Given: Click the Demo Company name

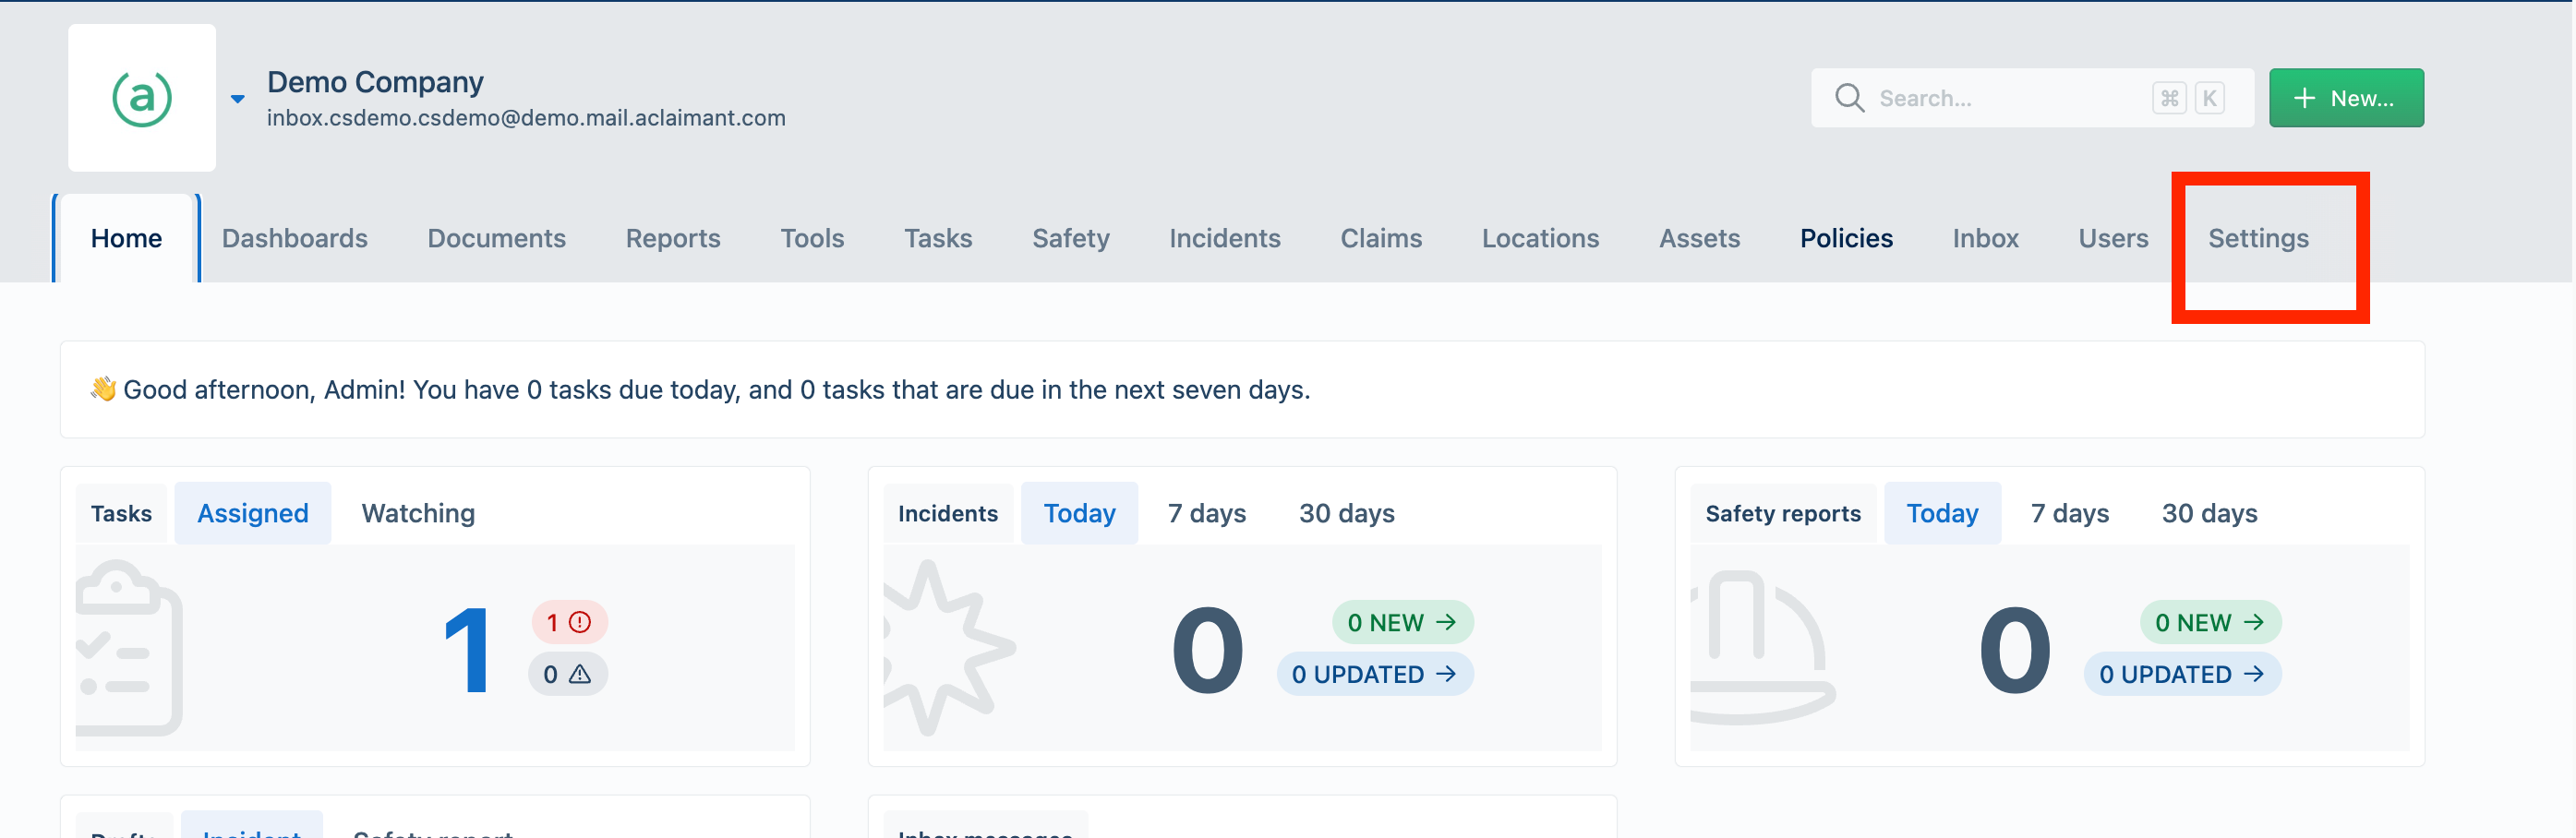Looking at the screenshot, I should [x=375, y=82].
